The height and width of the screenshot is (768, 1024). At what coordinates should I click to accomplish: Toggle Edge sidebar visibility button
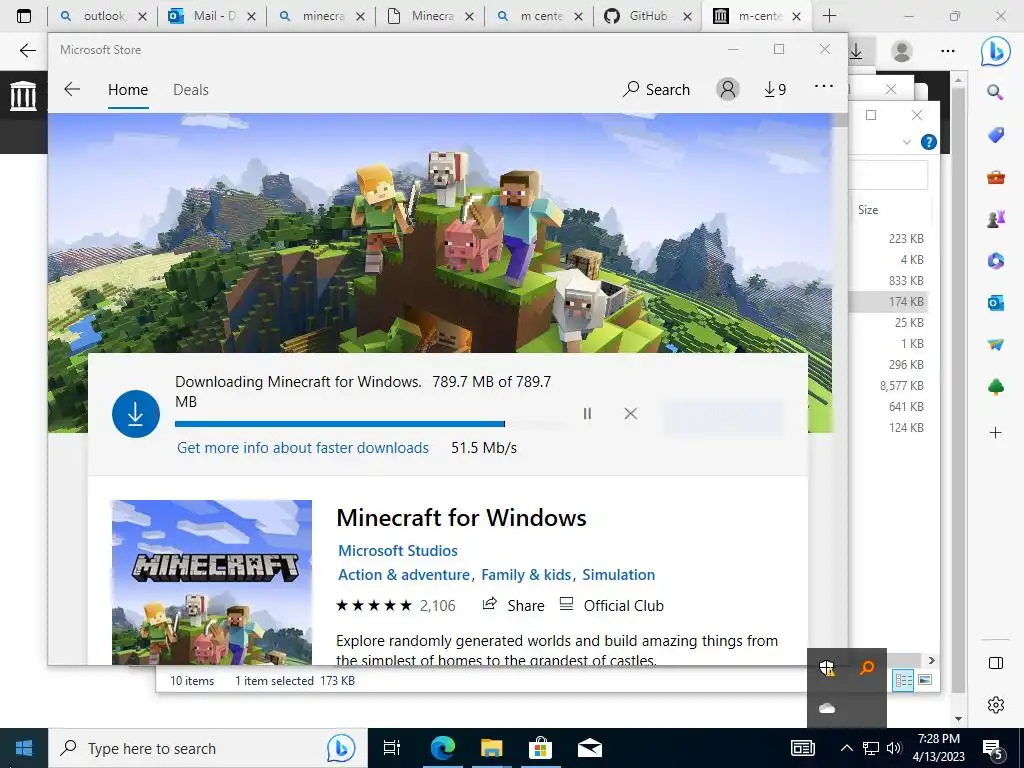coord(995,664)
